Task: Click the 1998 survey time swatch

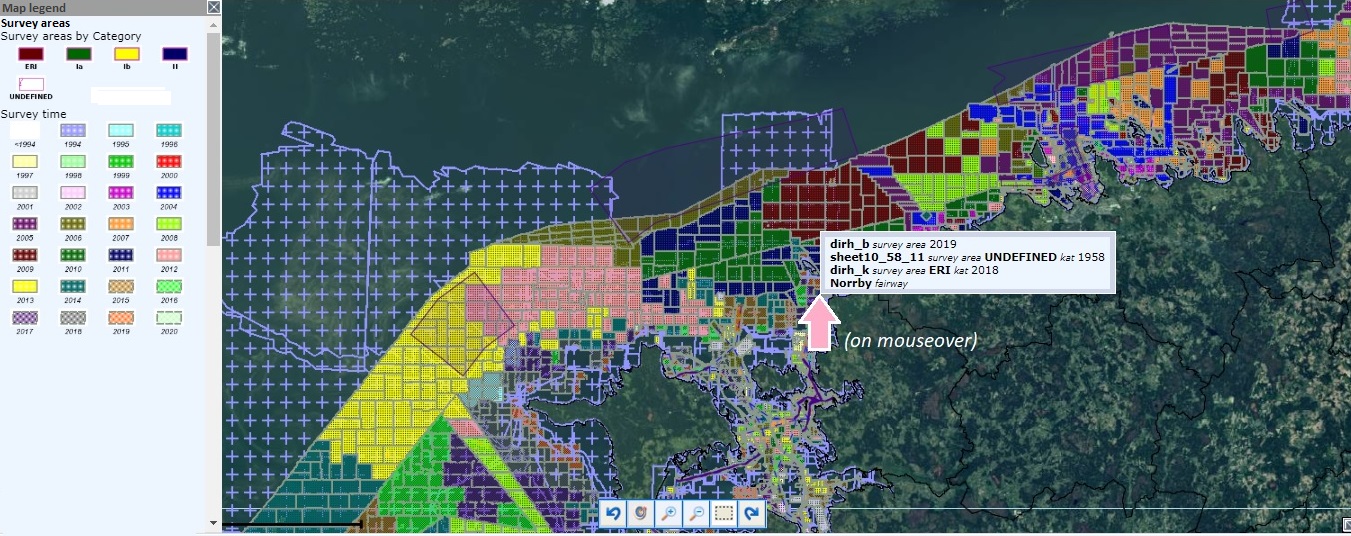Action: pyautogui.click(x=73, y=161)
